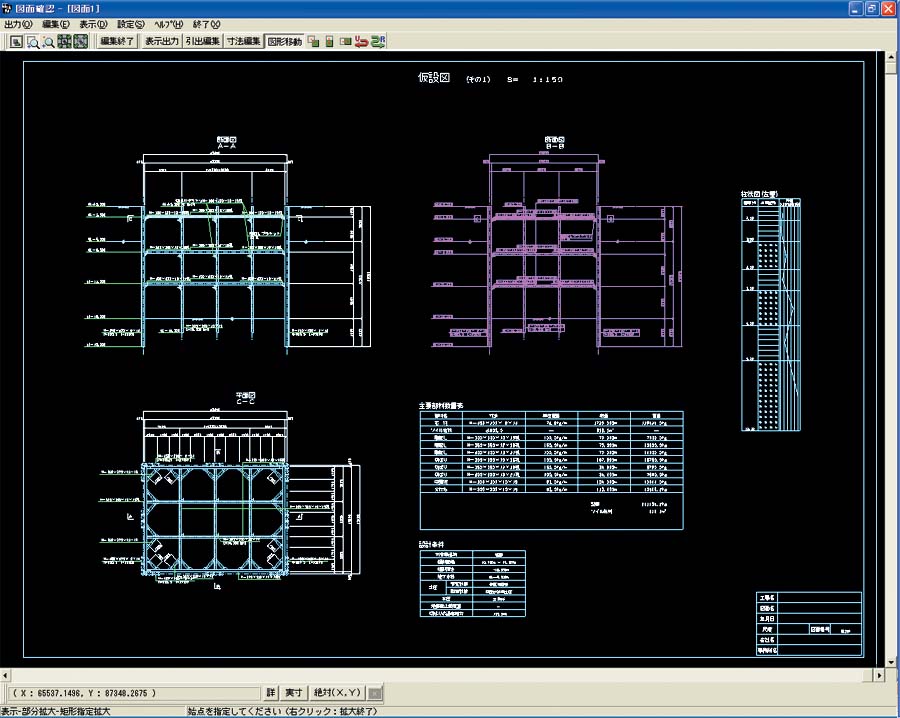Click the green horizontal rectangle icon
This screenshot has width=900, height=718.
coord(346,41)
